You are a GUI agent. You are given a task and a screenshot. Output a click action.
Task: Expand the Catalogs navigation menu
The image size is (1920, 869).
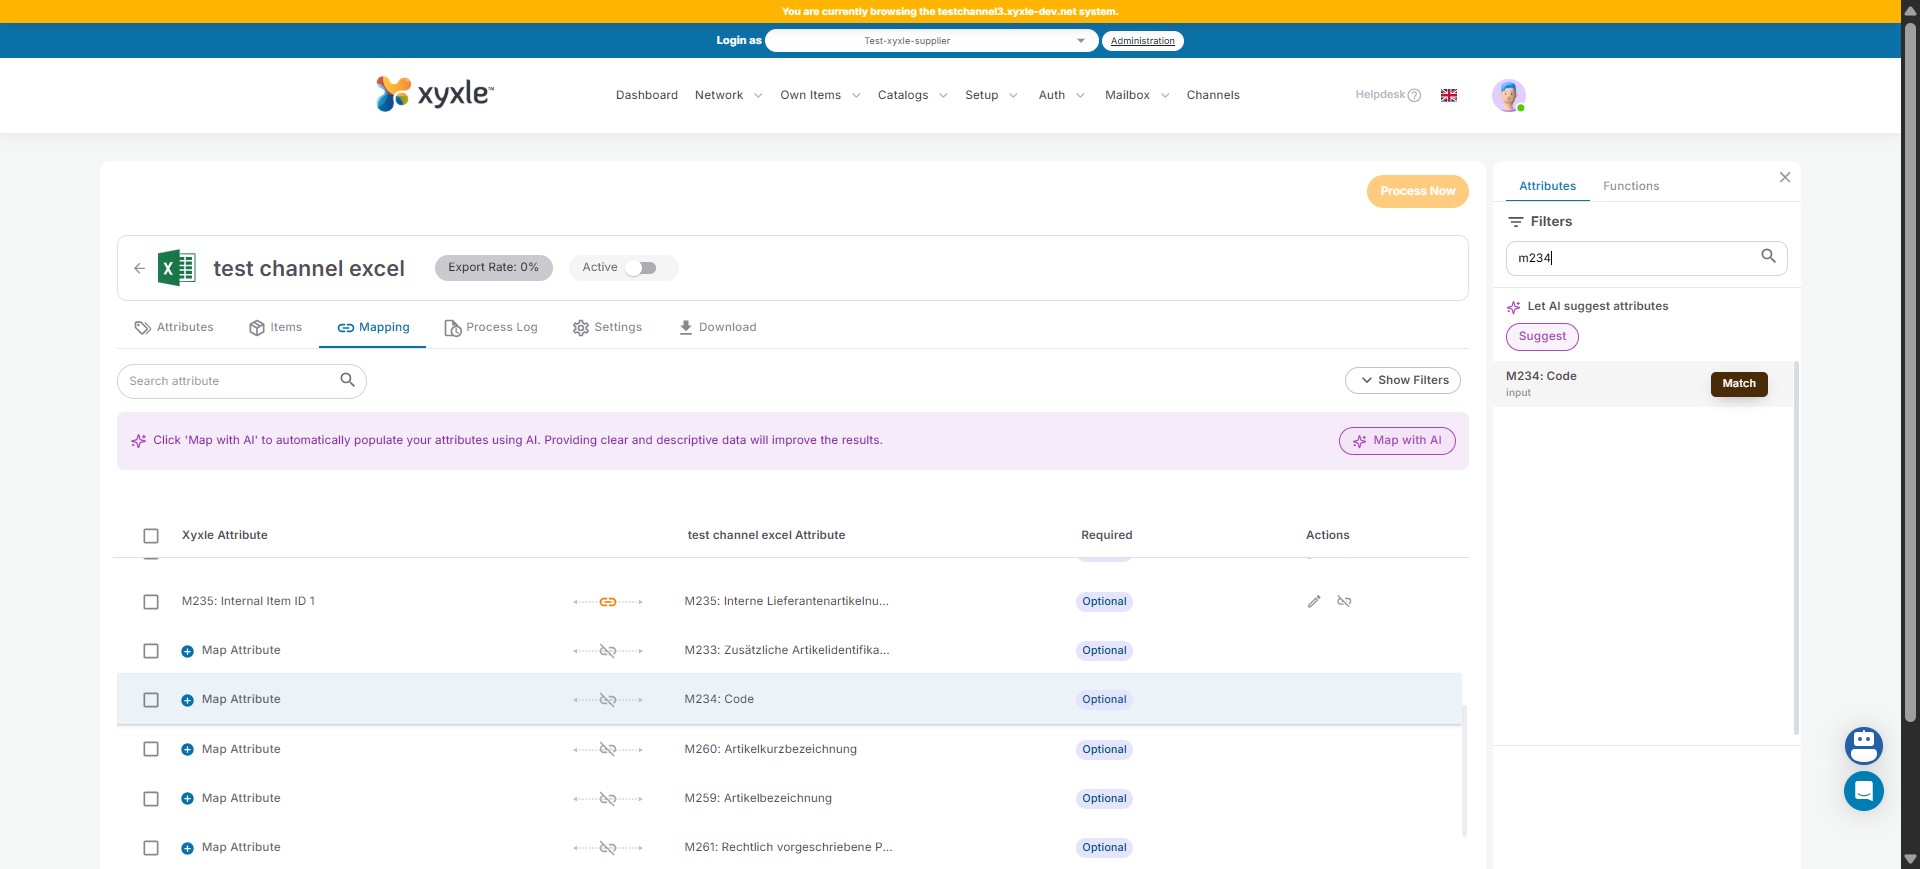[912, 96]
